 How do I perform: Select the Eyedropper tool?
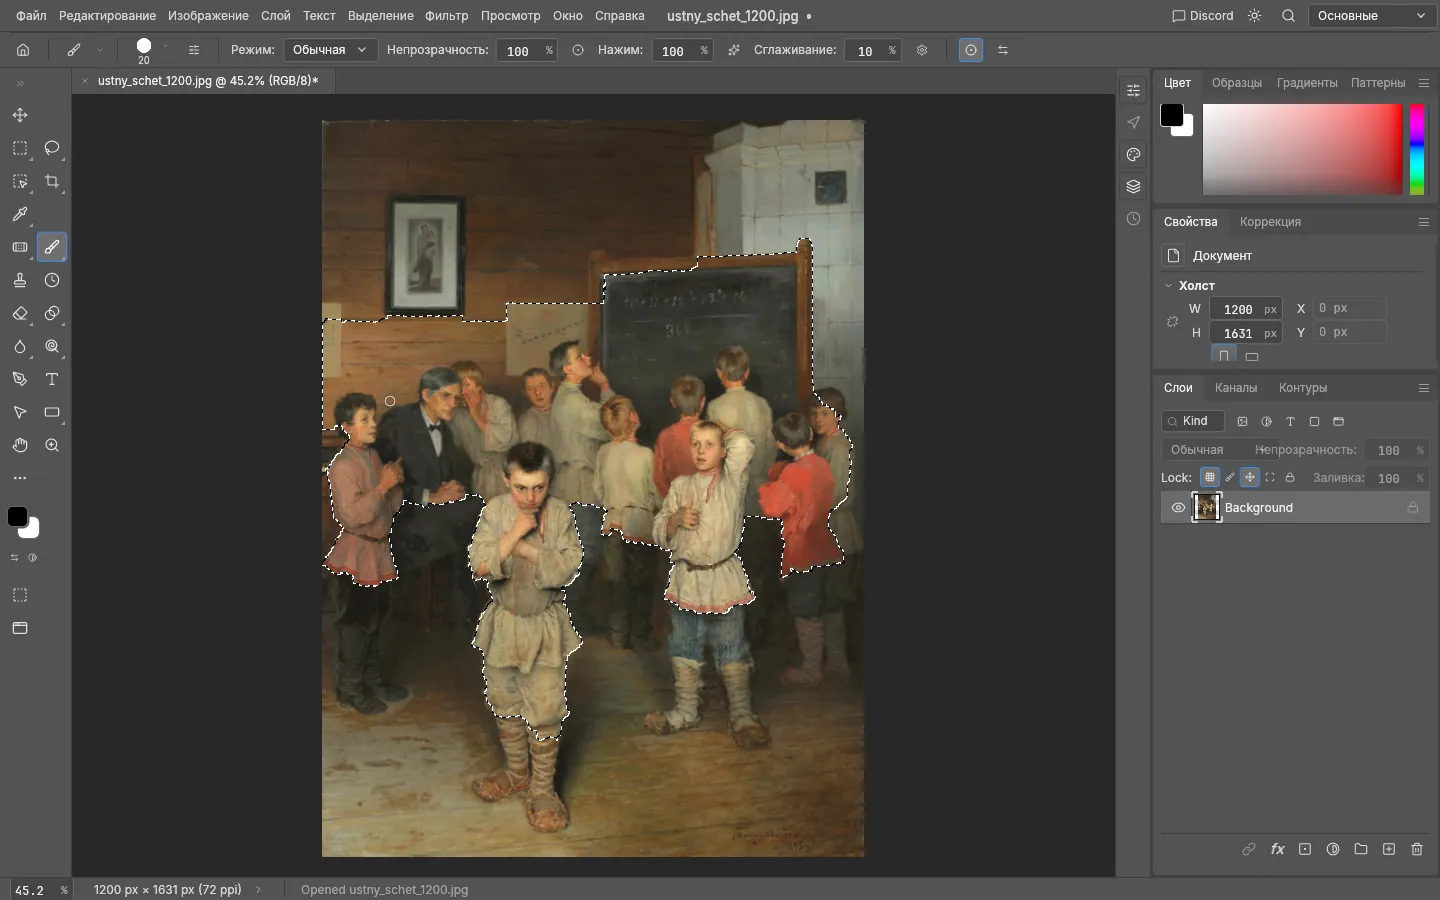[20, 214]
